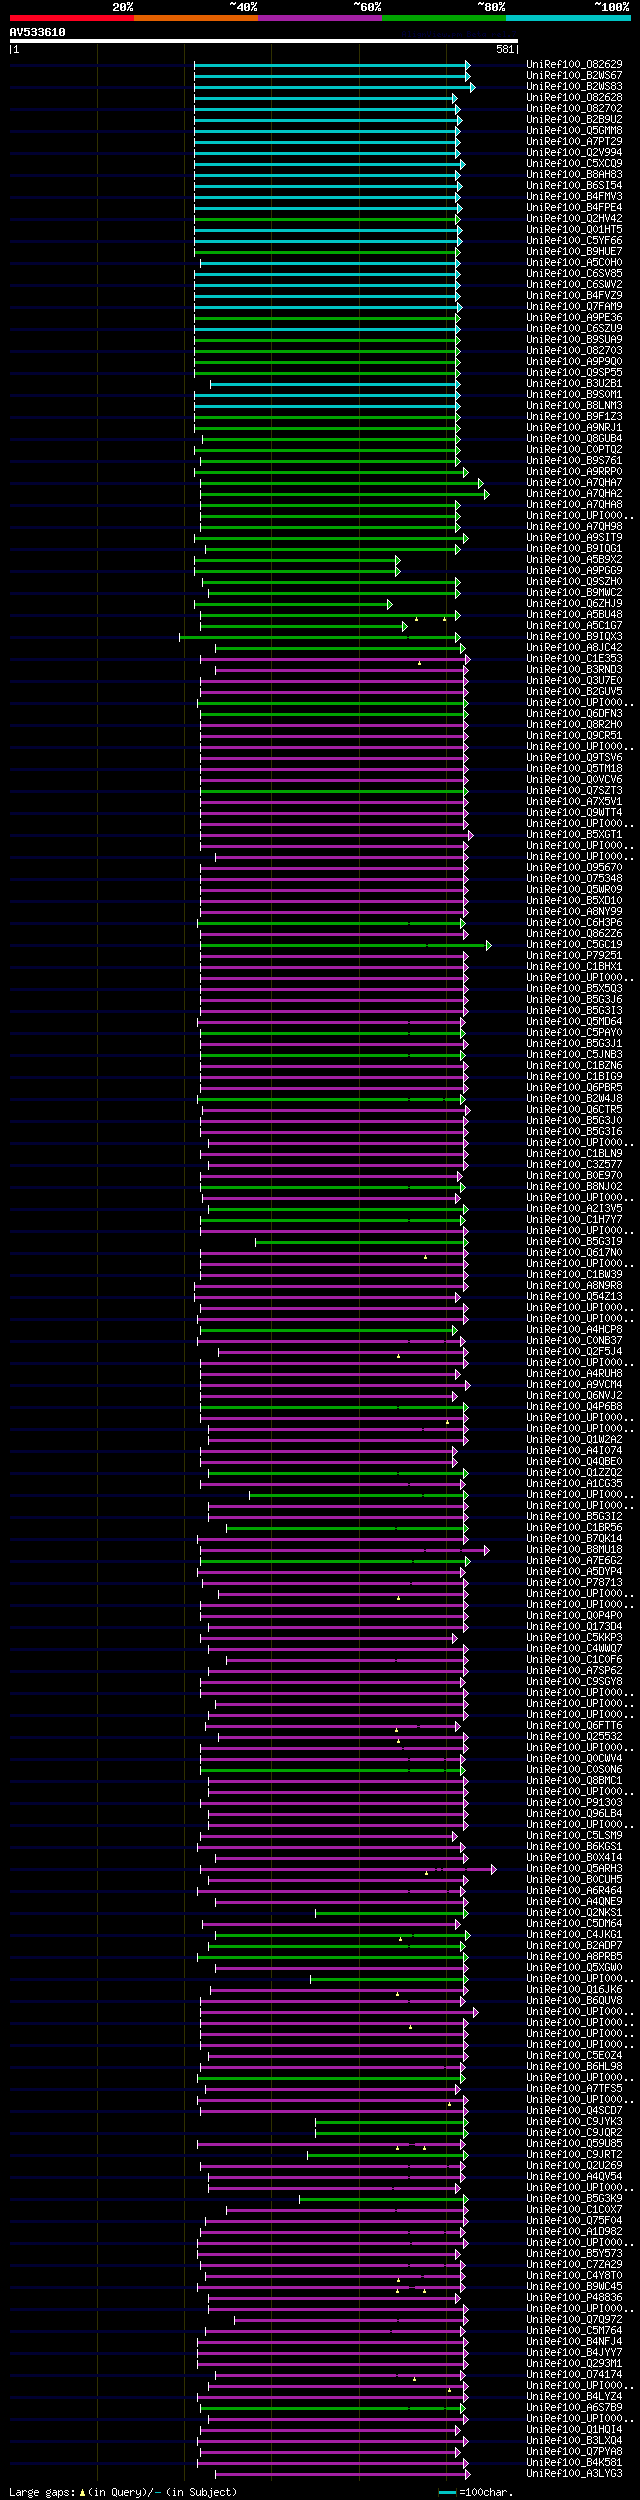Select the UniRef100_B5G3I9 label
Image resolution: width=640 pixels, height=2500 pixels.
[574, 1242]
